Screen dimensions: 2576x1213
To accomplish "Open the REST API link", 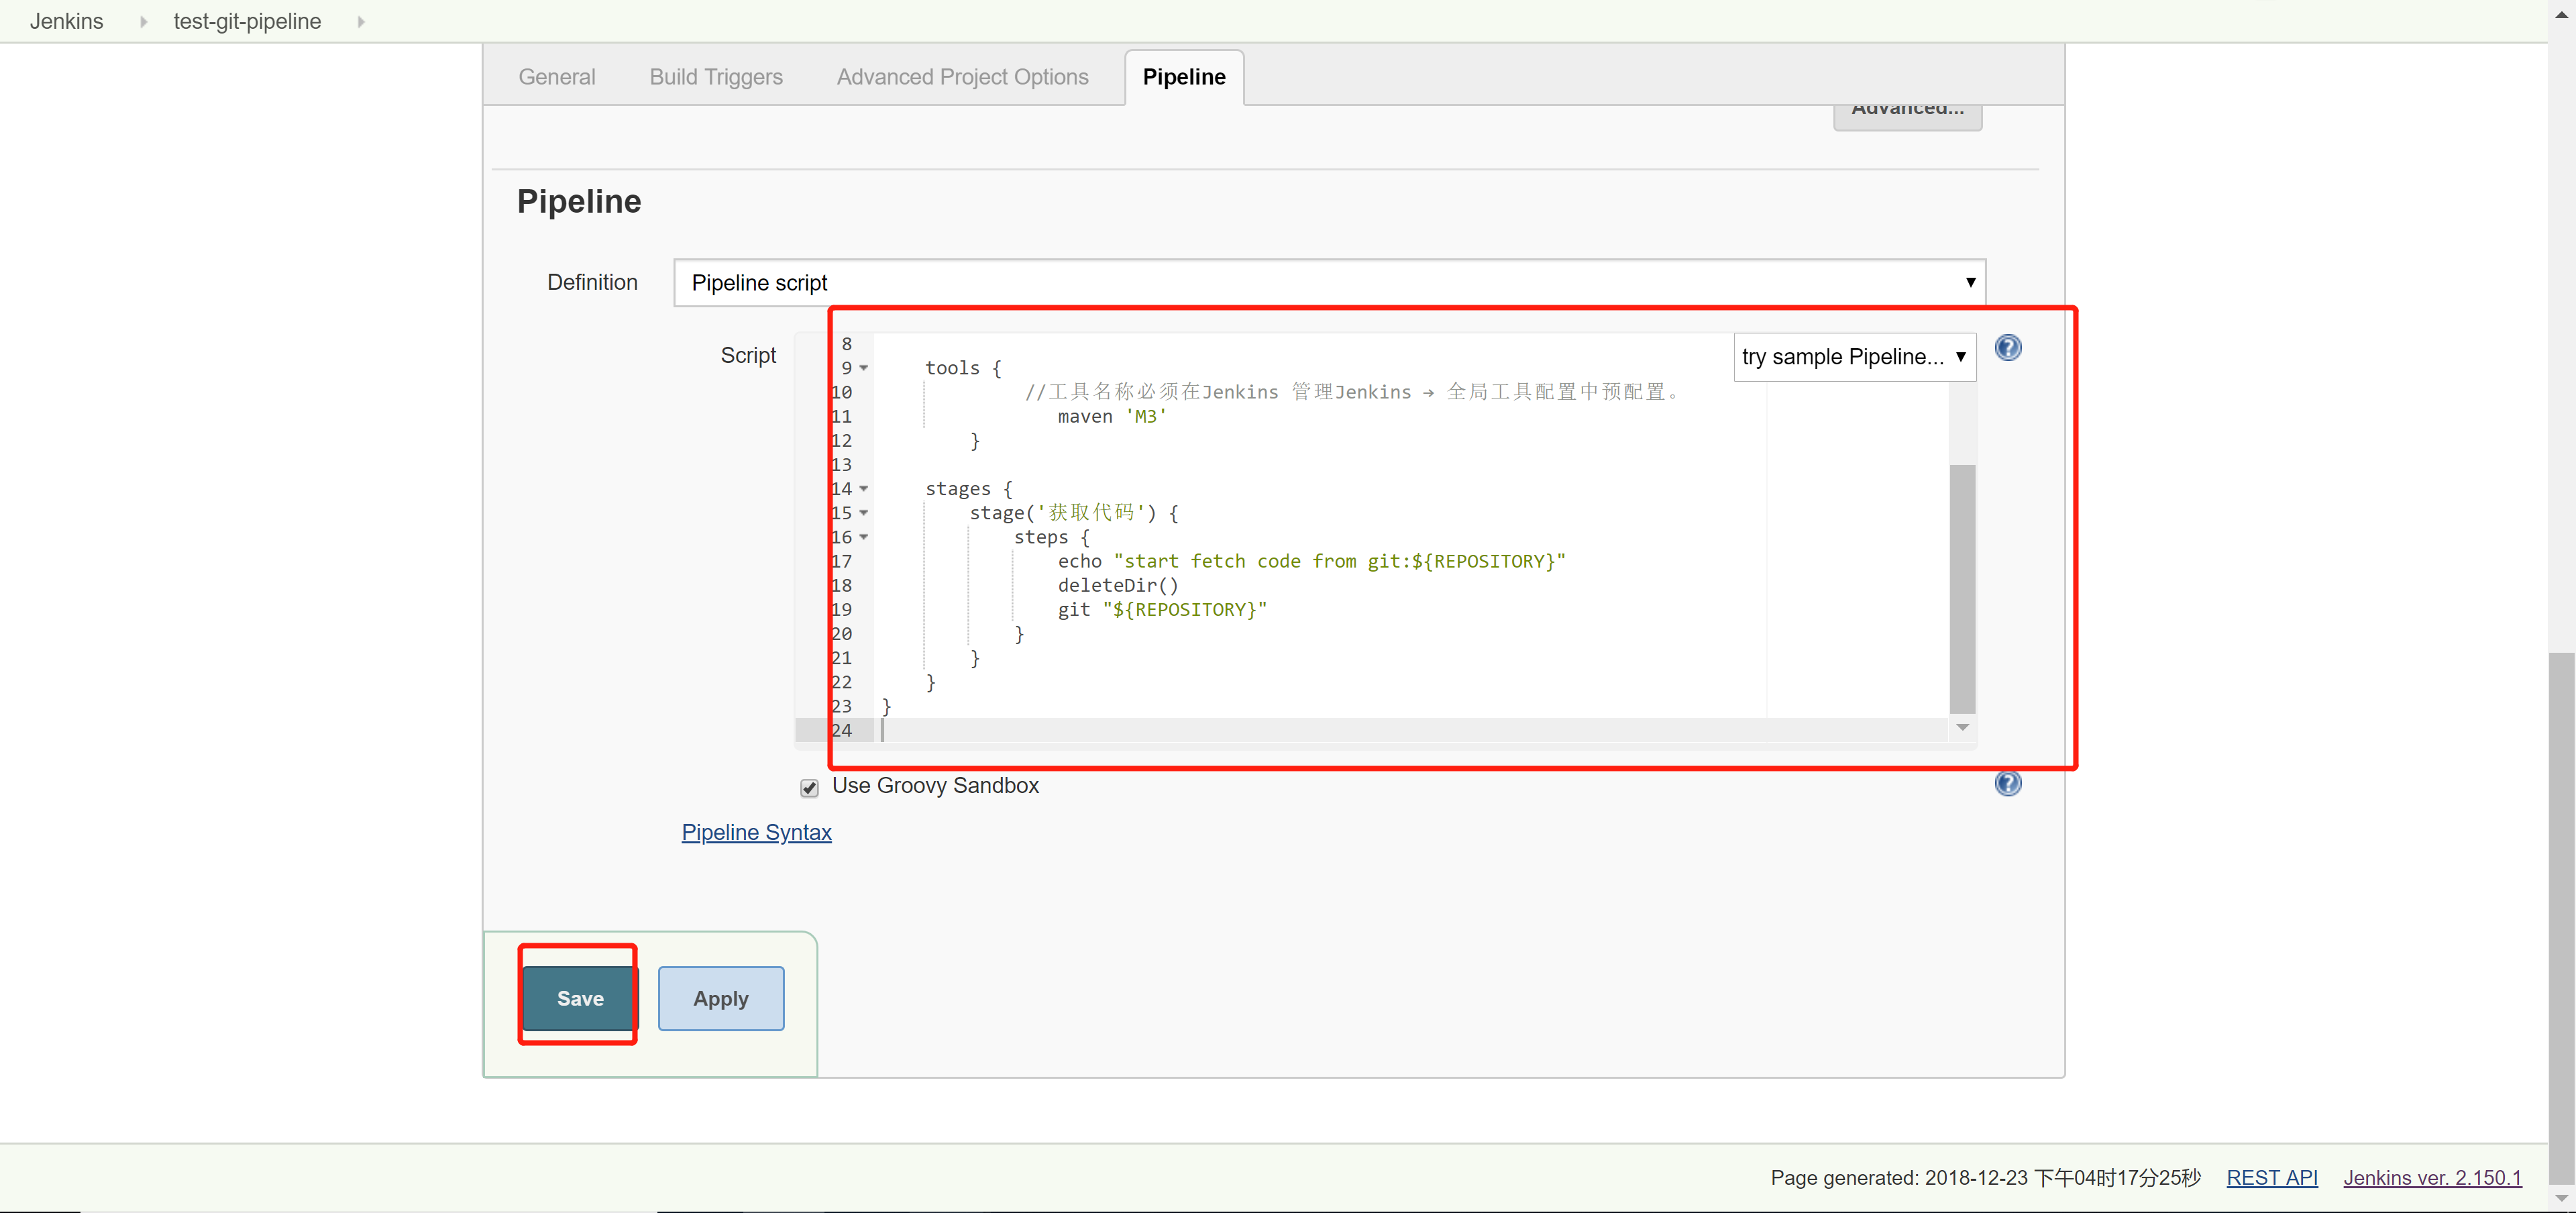I will [2271, 1177].
